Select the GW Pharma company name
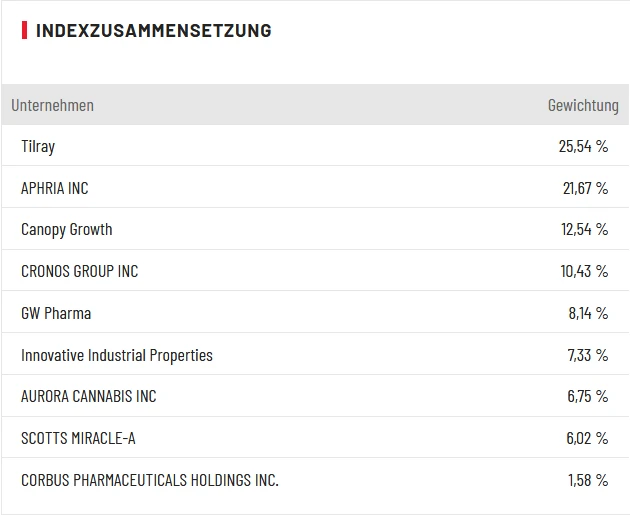The image size is (630, 515). (x=56, y=313)
